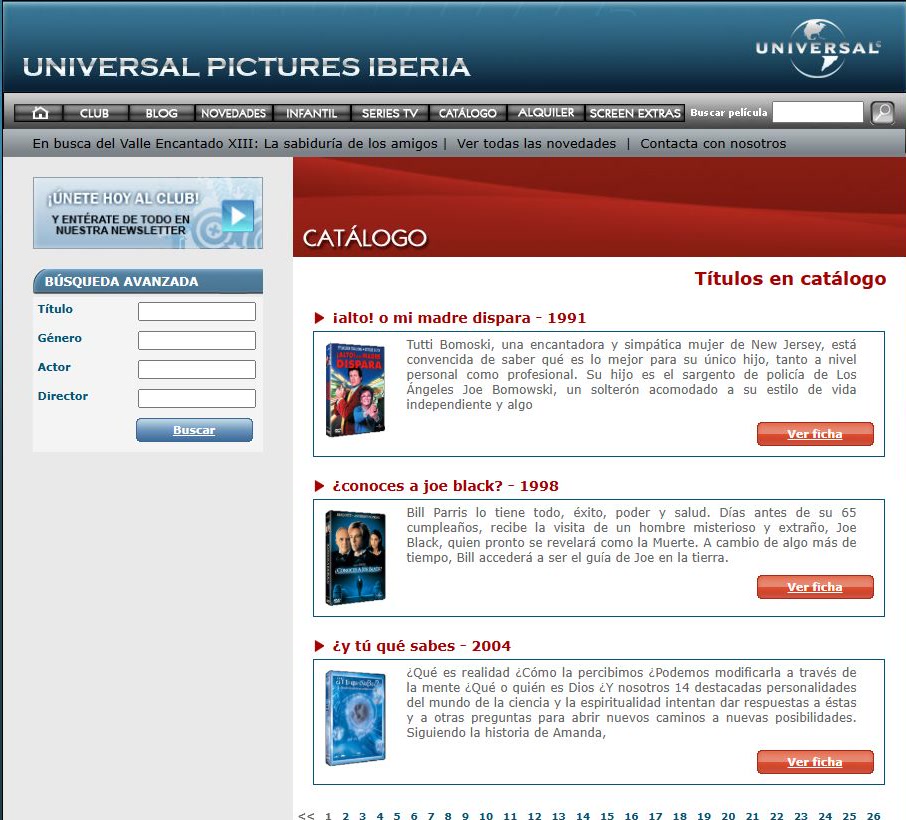Open title ¡alto! o mi madre dispara - 1991
Screen dimensions: 906x820
(x=459, y=318)
